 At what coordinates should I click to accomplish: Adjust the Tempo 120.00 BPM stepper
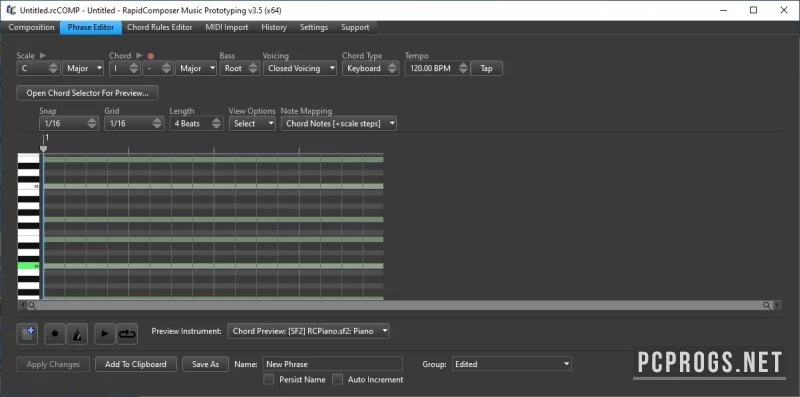coord(463,68)
